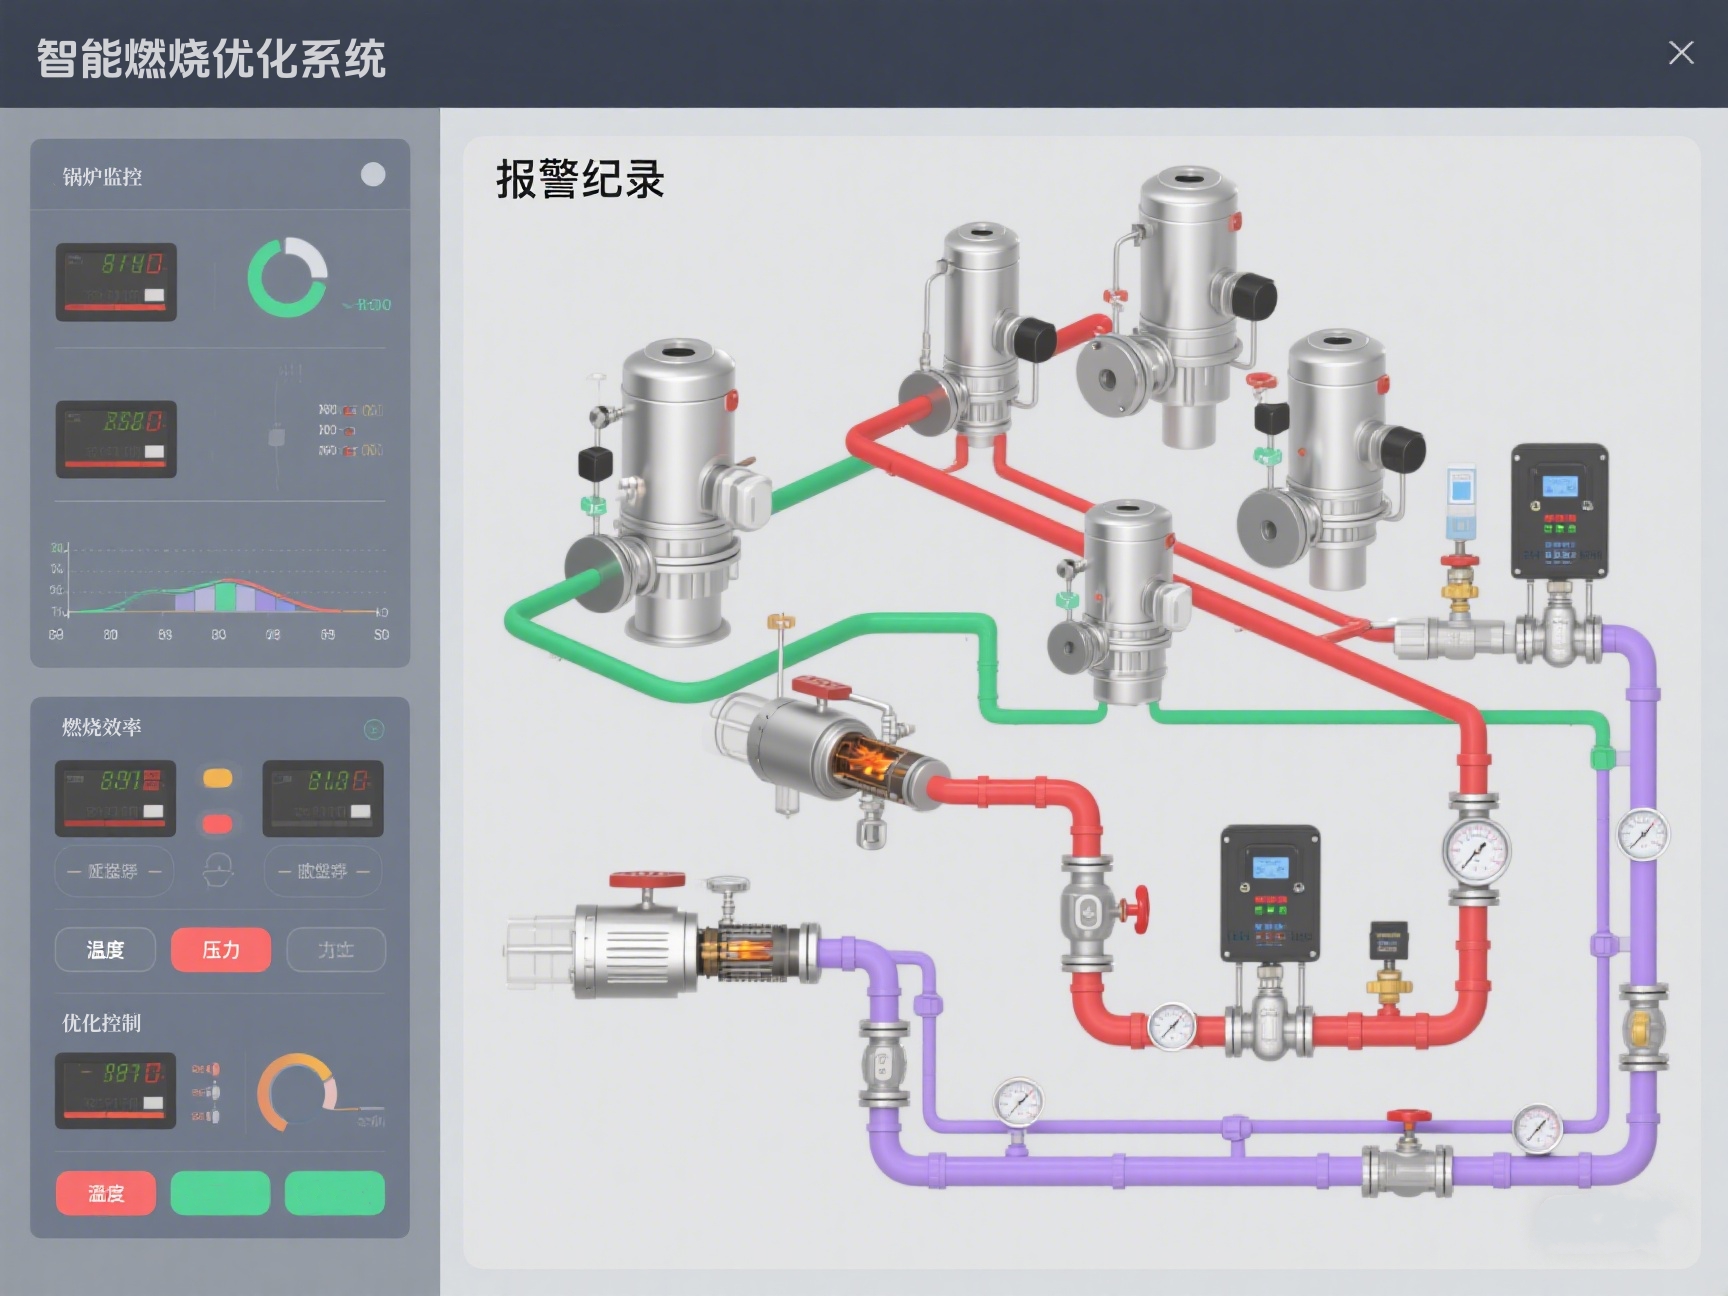The image size is (1728, 1296).
Task: Toggle the red indicator between efficiency displays
Action: pos(218,823)
